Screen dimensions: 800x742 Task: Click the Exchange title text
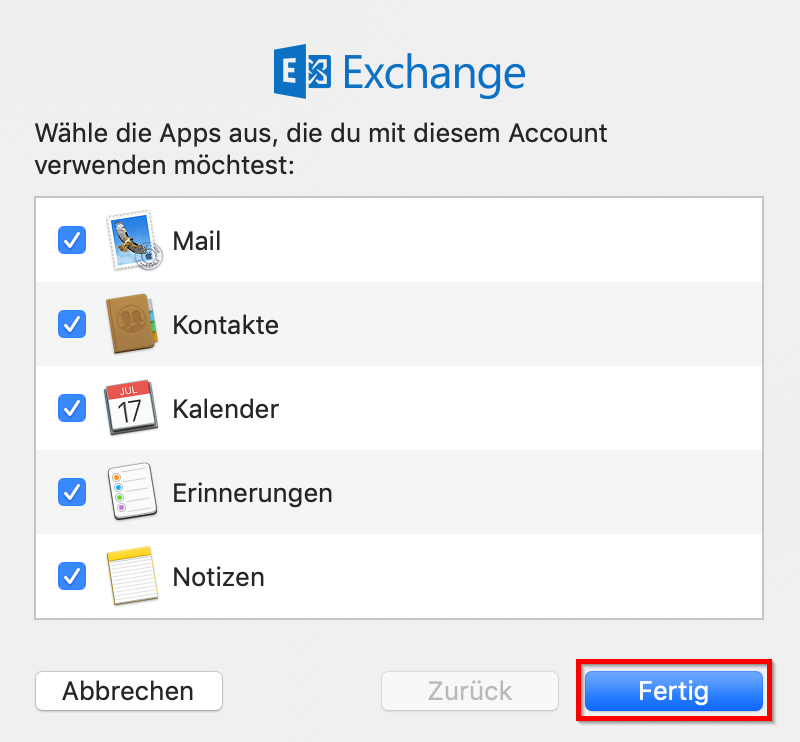[434, 74]
